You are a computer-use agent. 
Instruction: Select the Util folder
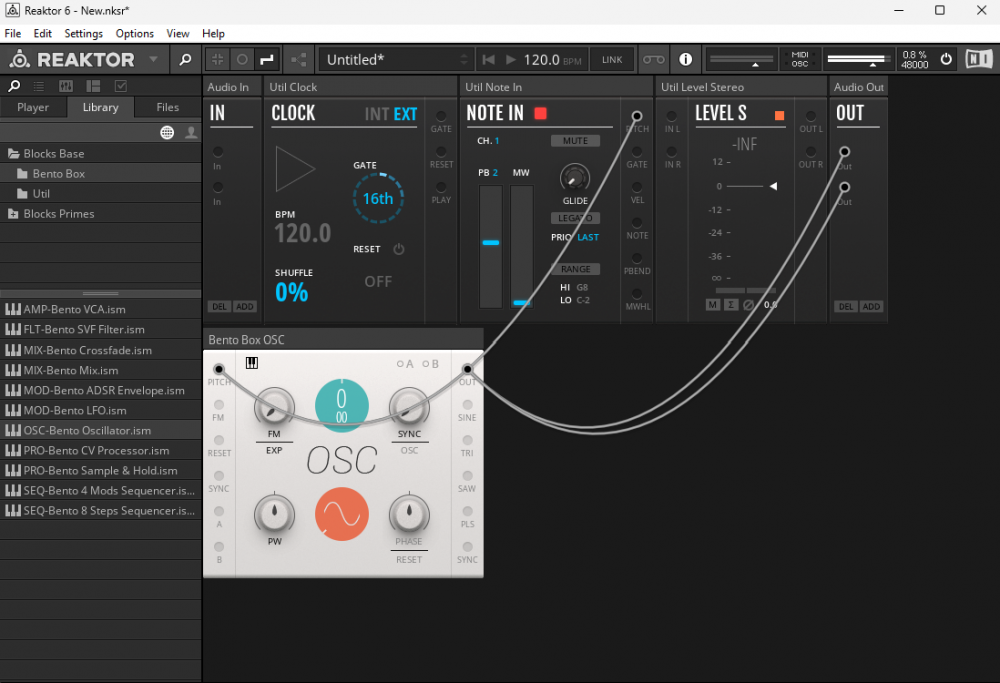(100, 194)
